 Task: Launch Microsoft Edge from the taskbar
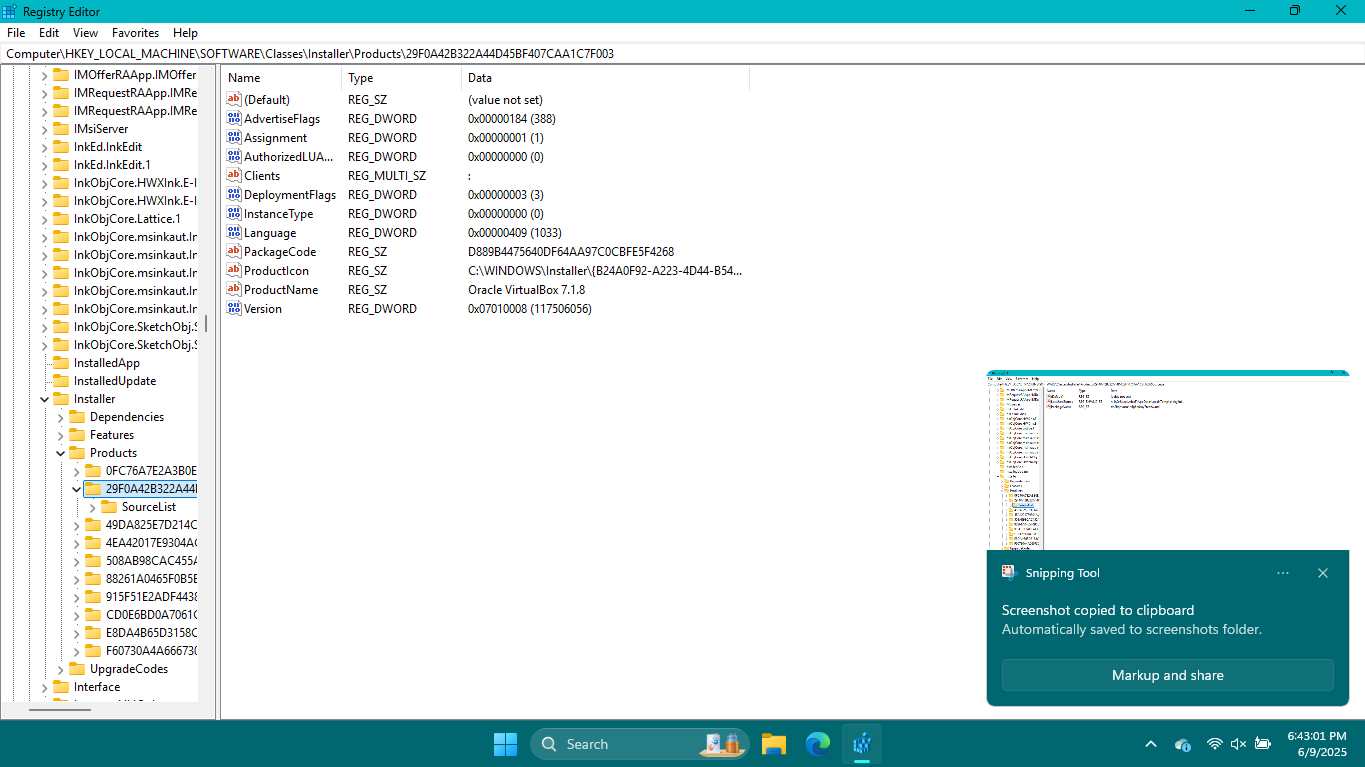click(x=818, y=744)
